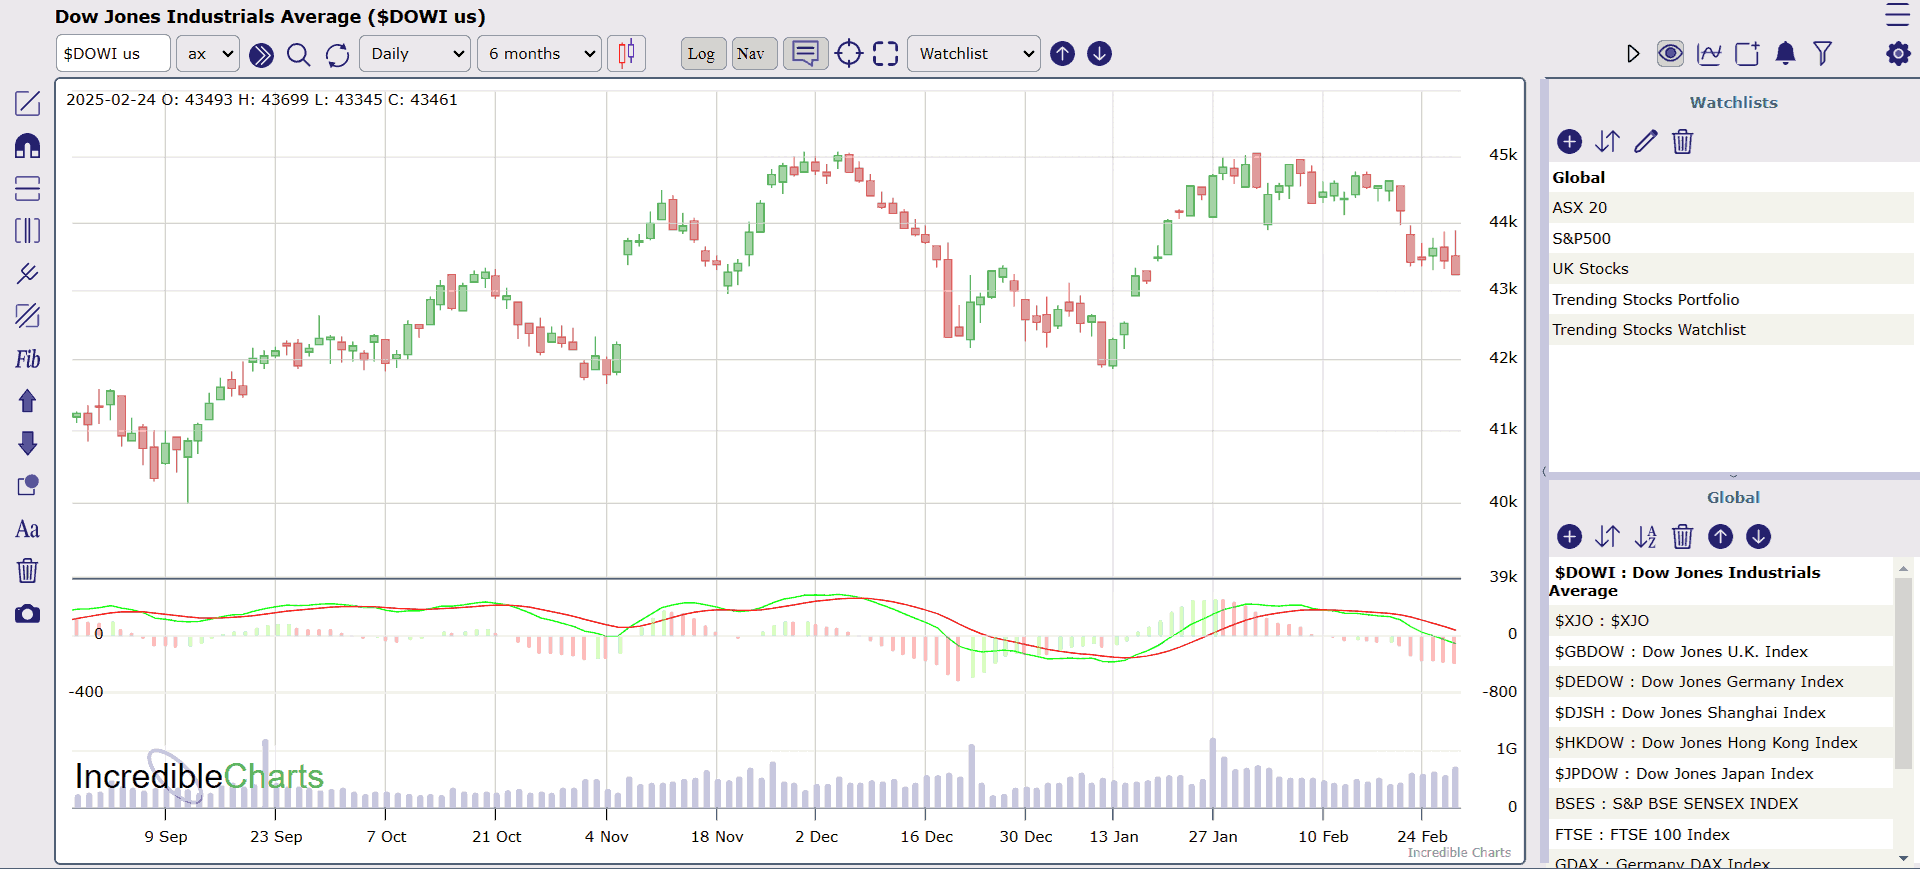Edit the selected watchlist with pencil
This screenshot has height=869, width=1920.
click(1645, 142)
